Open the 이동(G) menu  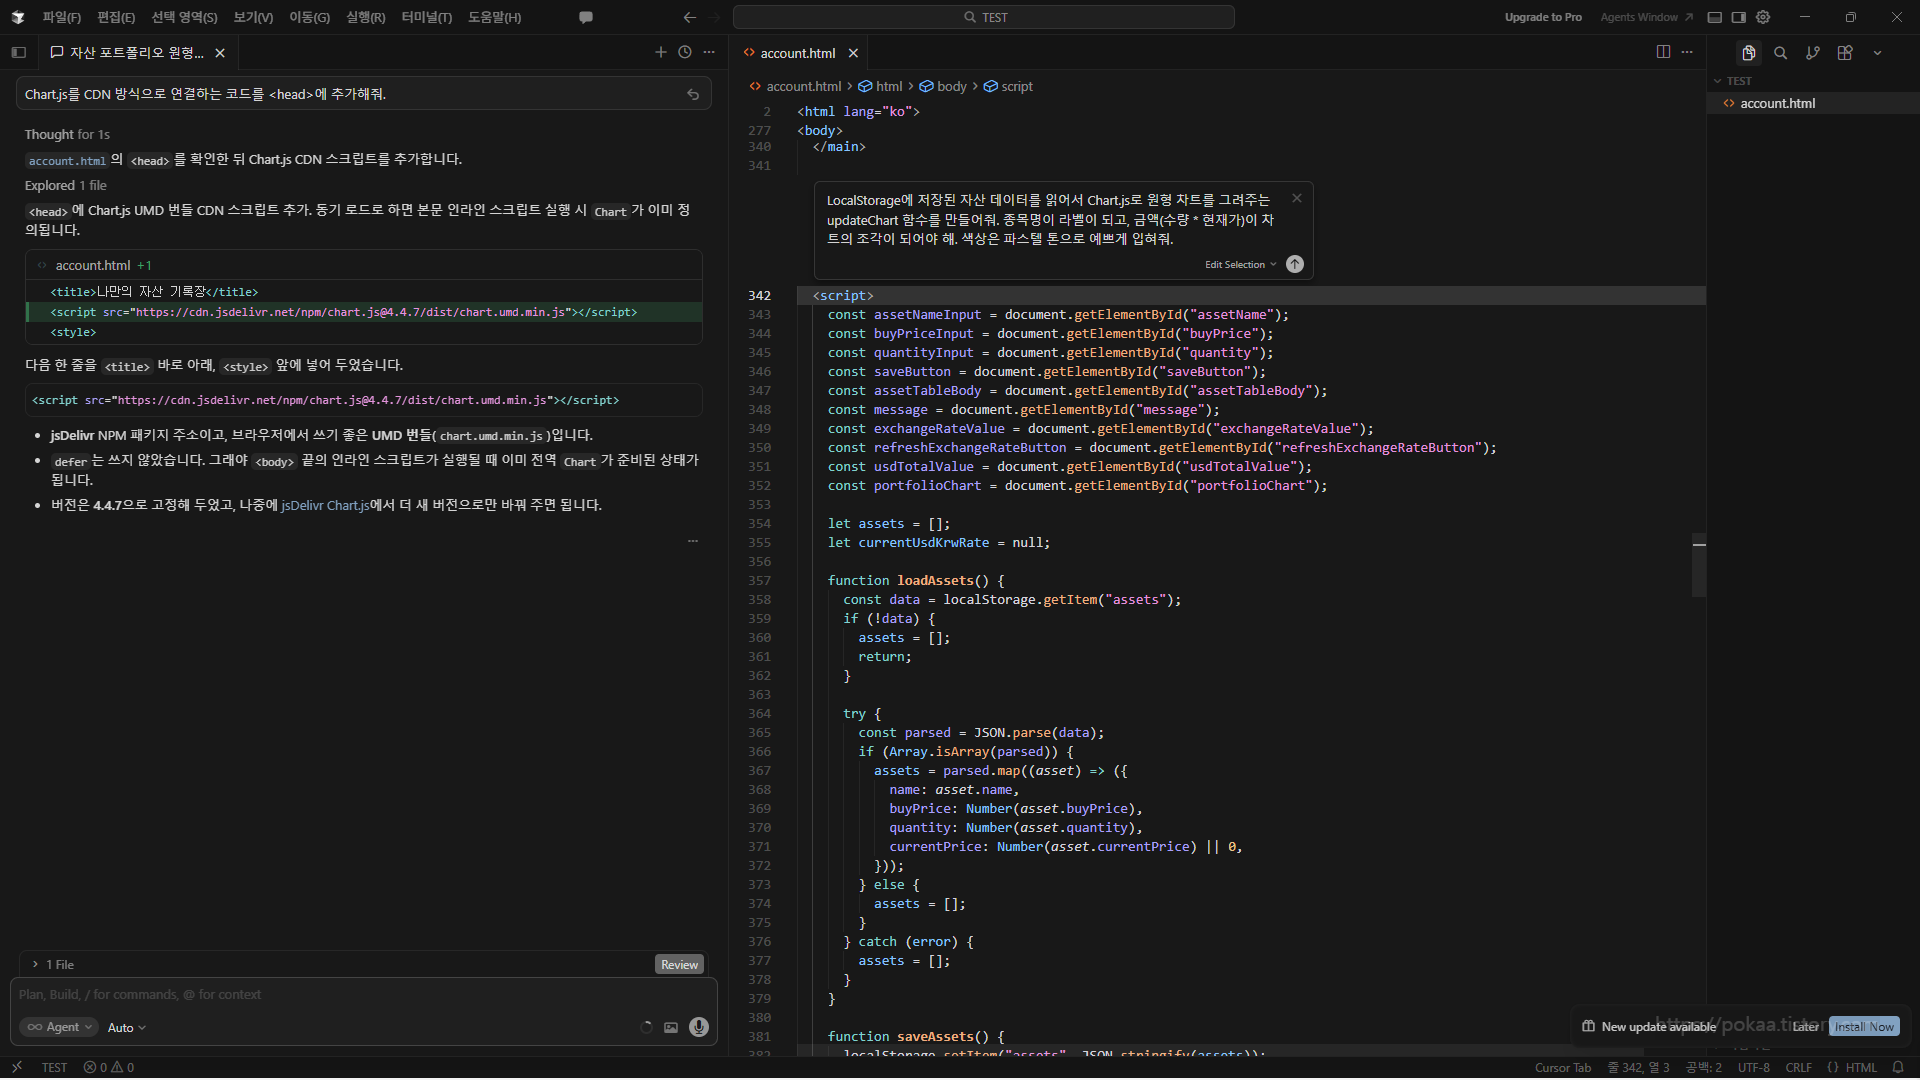point(309,17)
